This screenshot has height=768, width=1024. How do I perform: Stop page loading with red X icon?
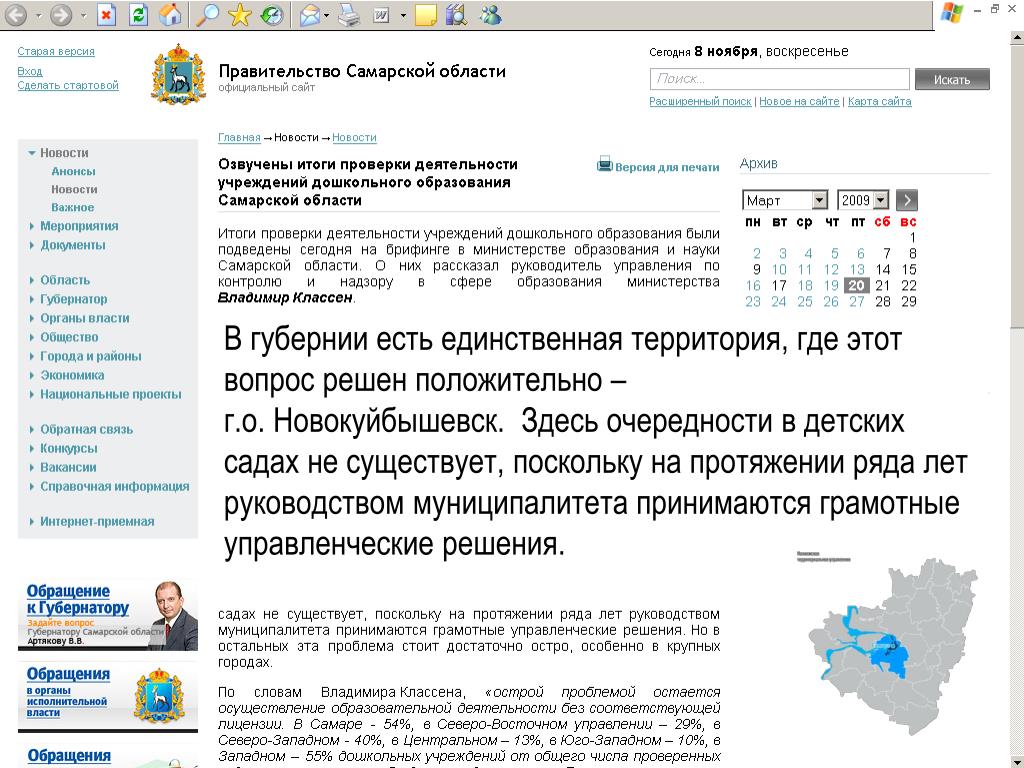tap(106, 14)
